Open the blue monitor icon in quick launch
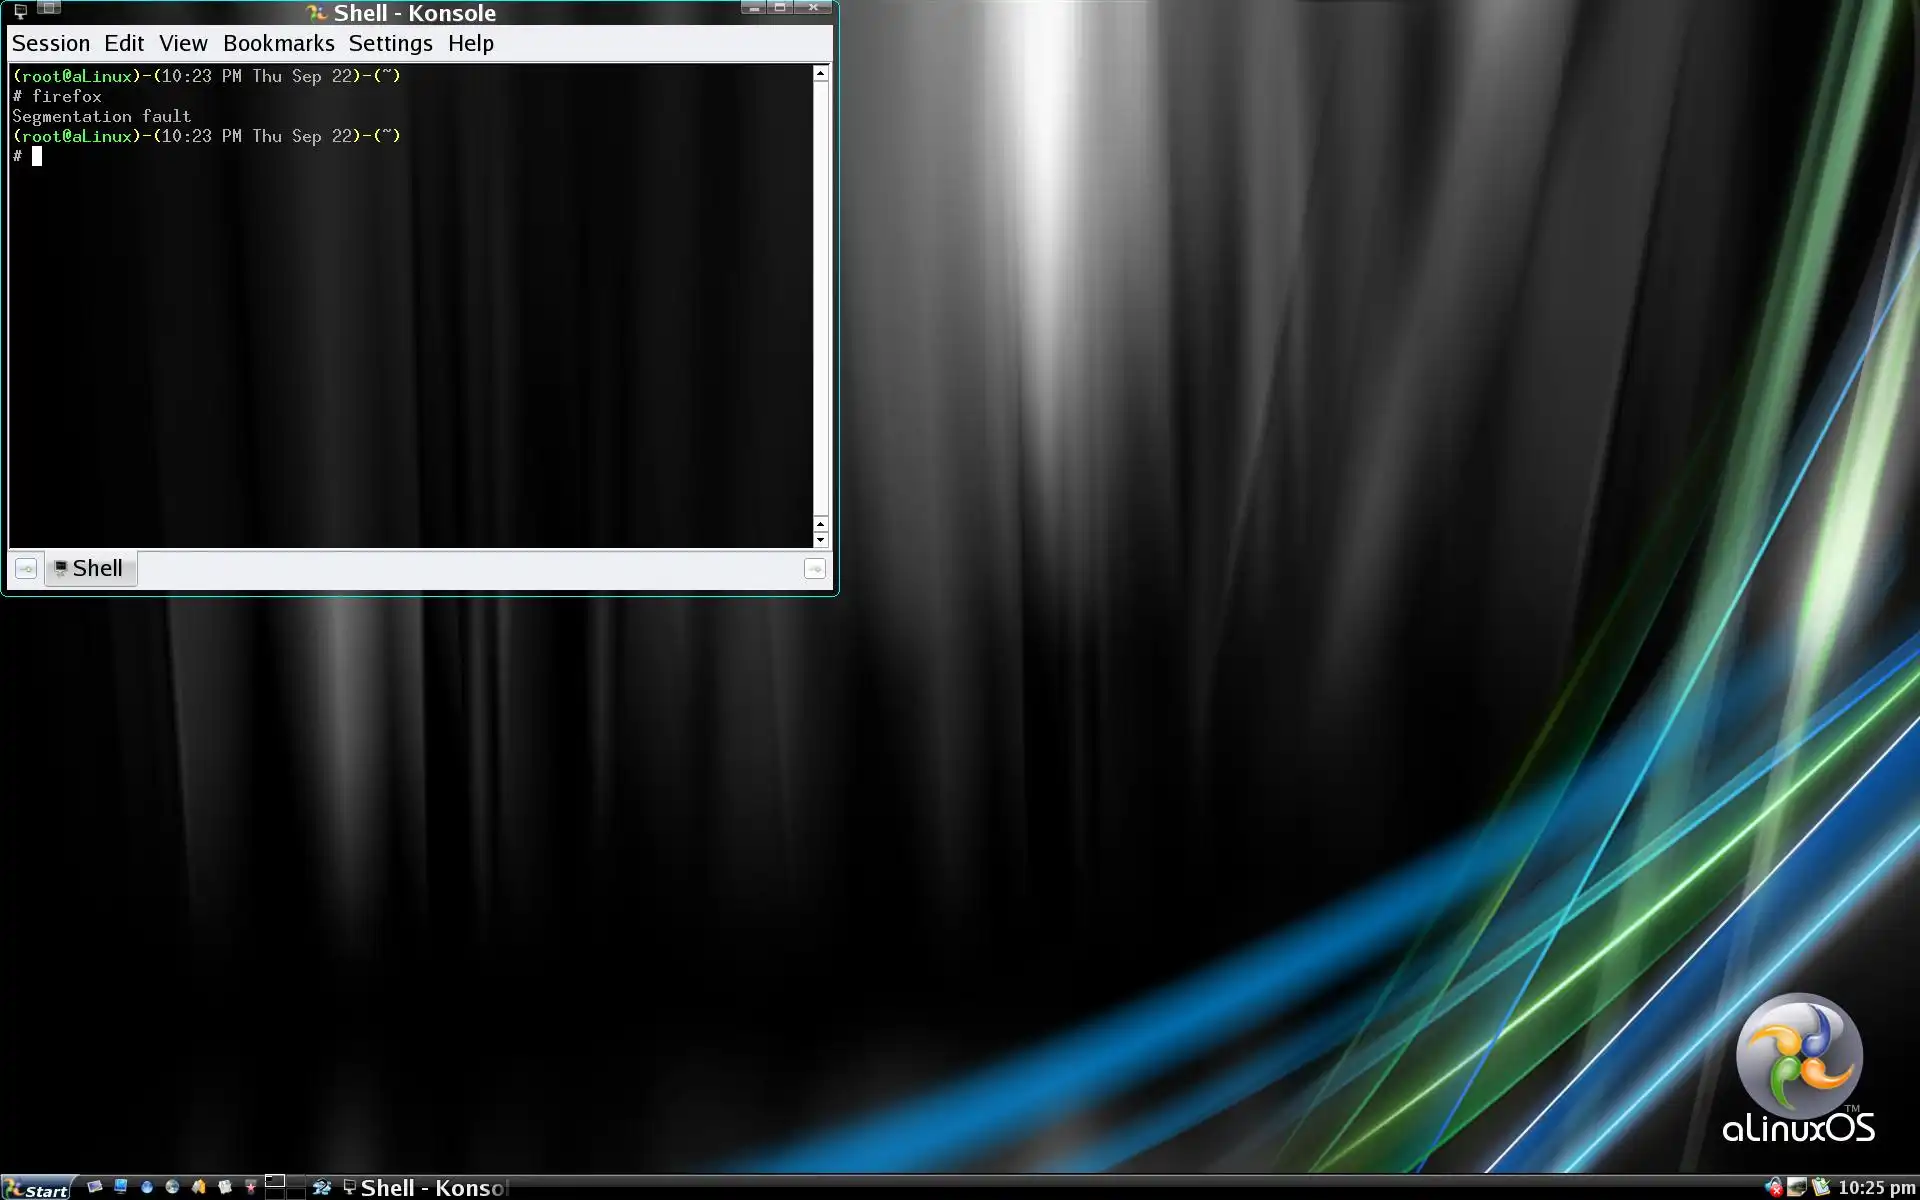The width and height of the screenshot is (1920, 1200). pyautogui.click(x=121, y=1186)
